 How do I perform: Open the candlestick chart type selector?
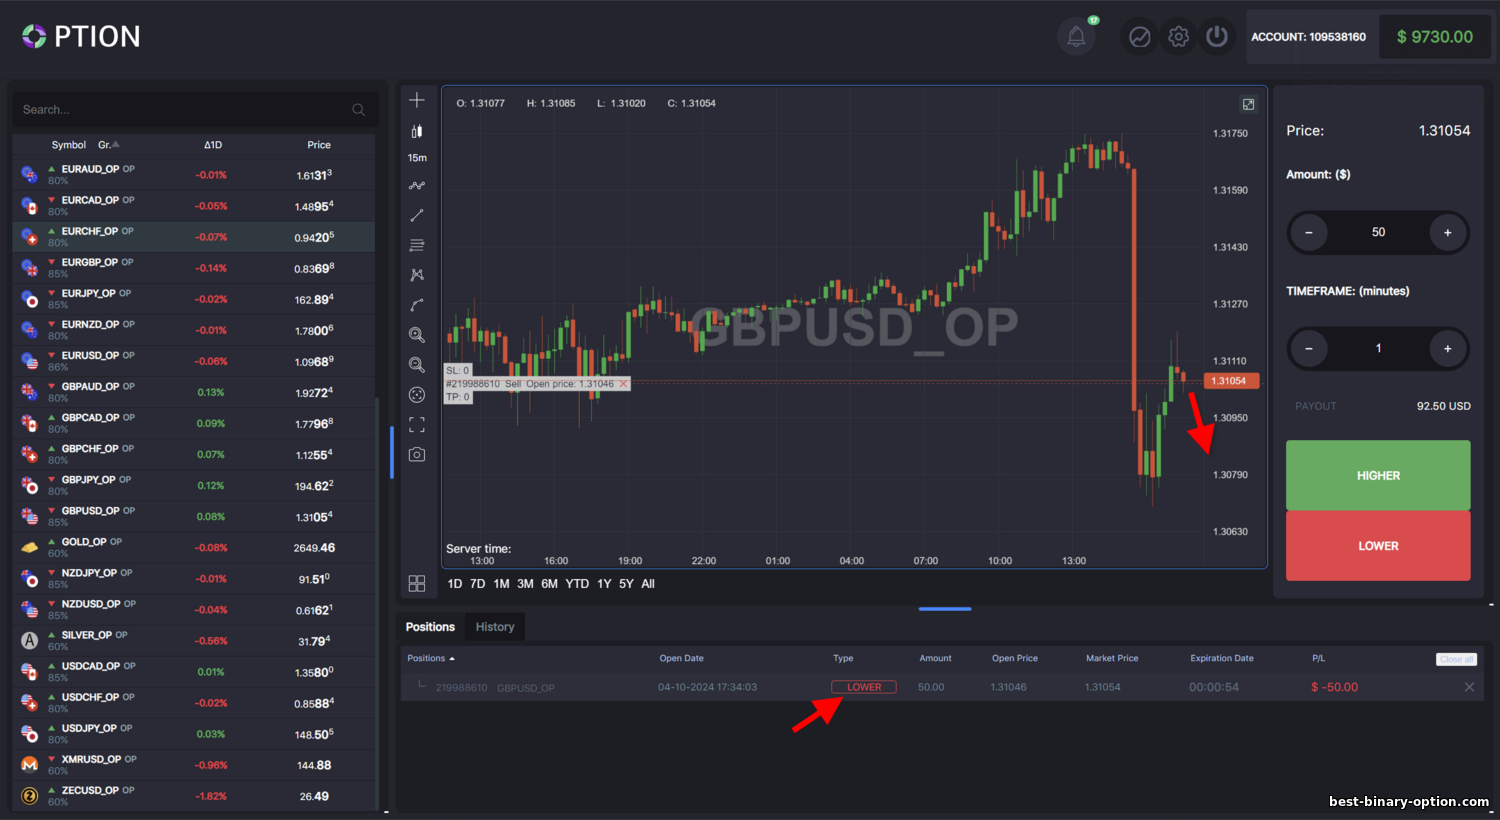click(417, 131)
